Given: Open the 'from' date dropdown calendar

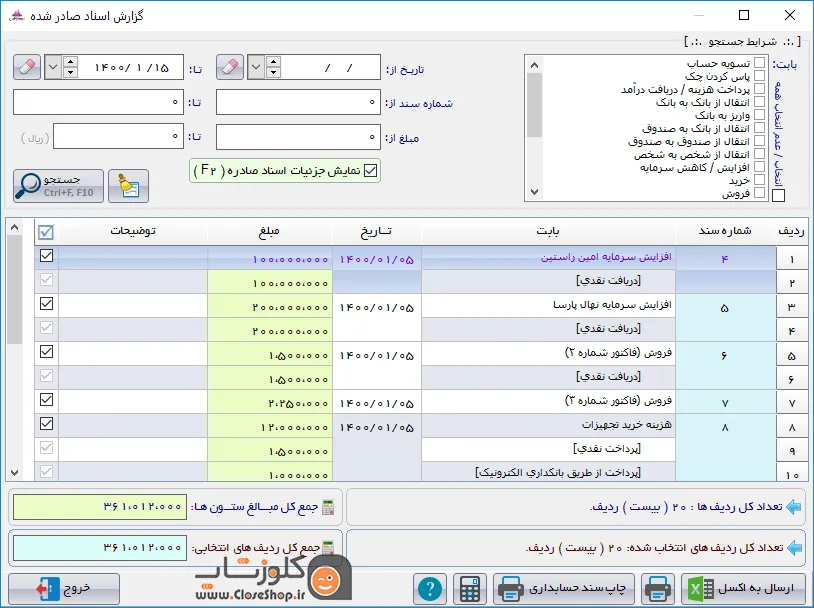Looking at the screenshot, I should 256,67.
